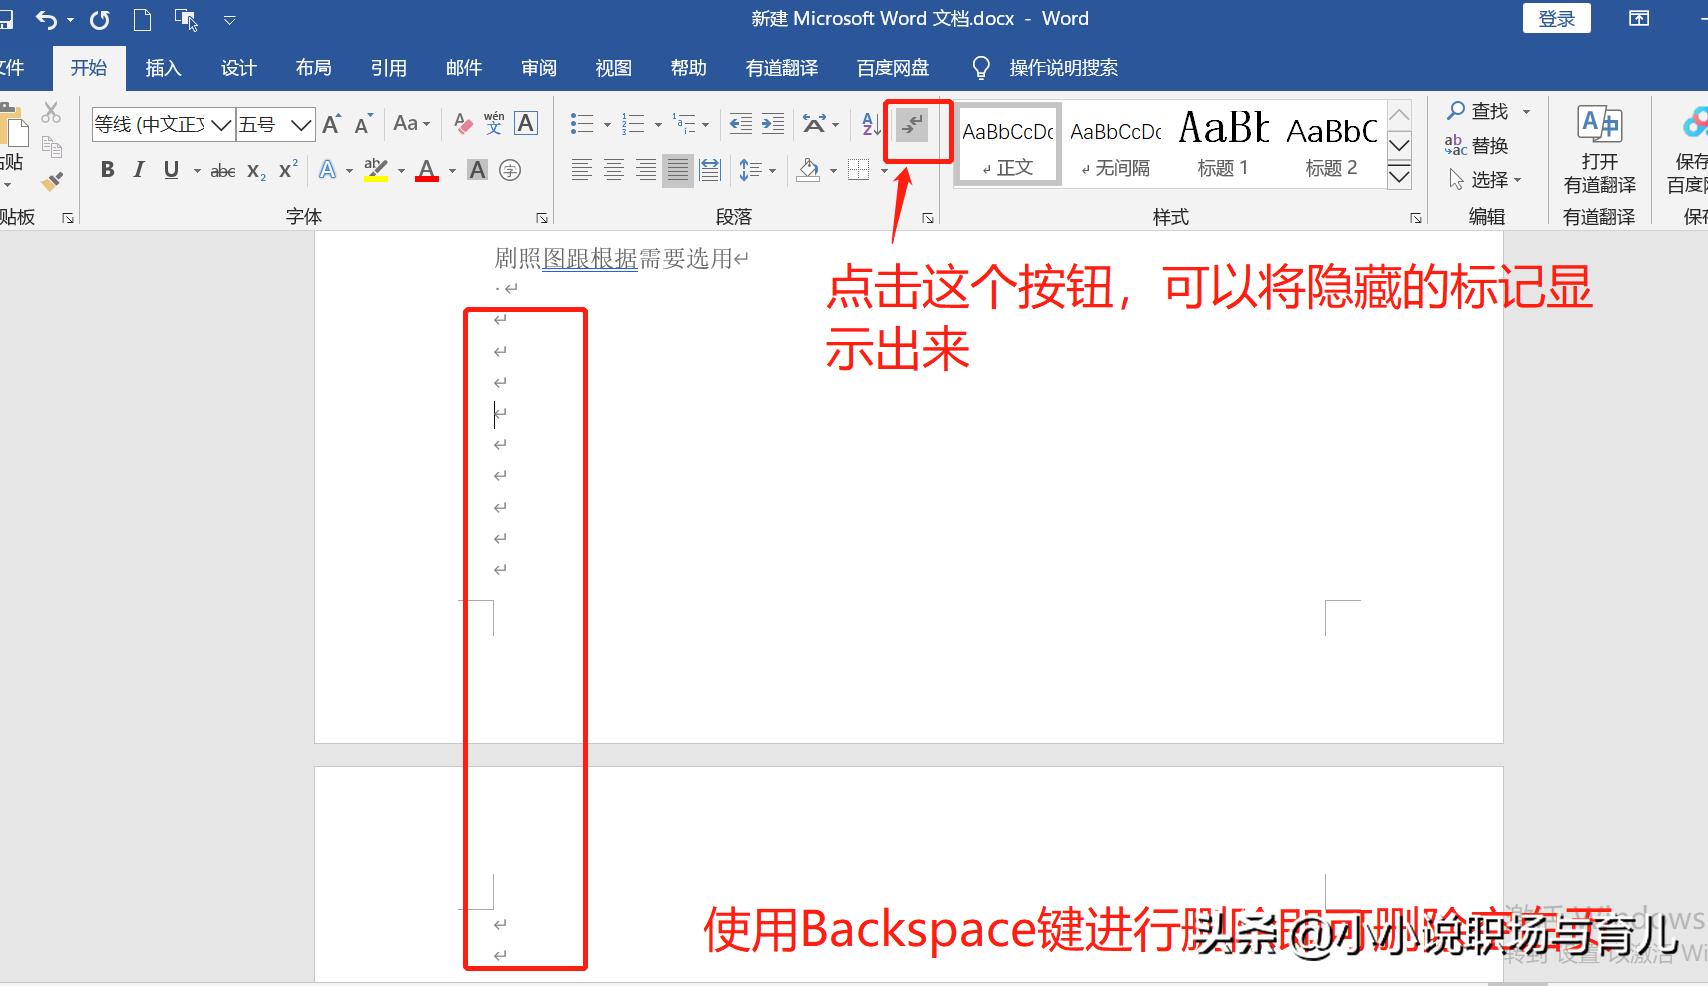Click the 登录 sign-in button
Viewport: 1708px width, 986px height.
[x=1556, y=18]
